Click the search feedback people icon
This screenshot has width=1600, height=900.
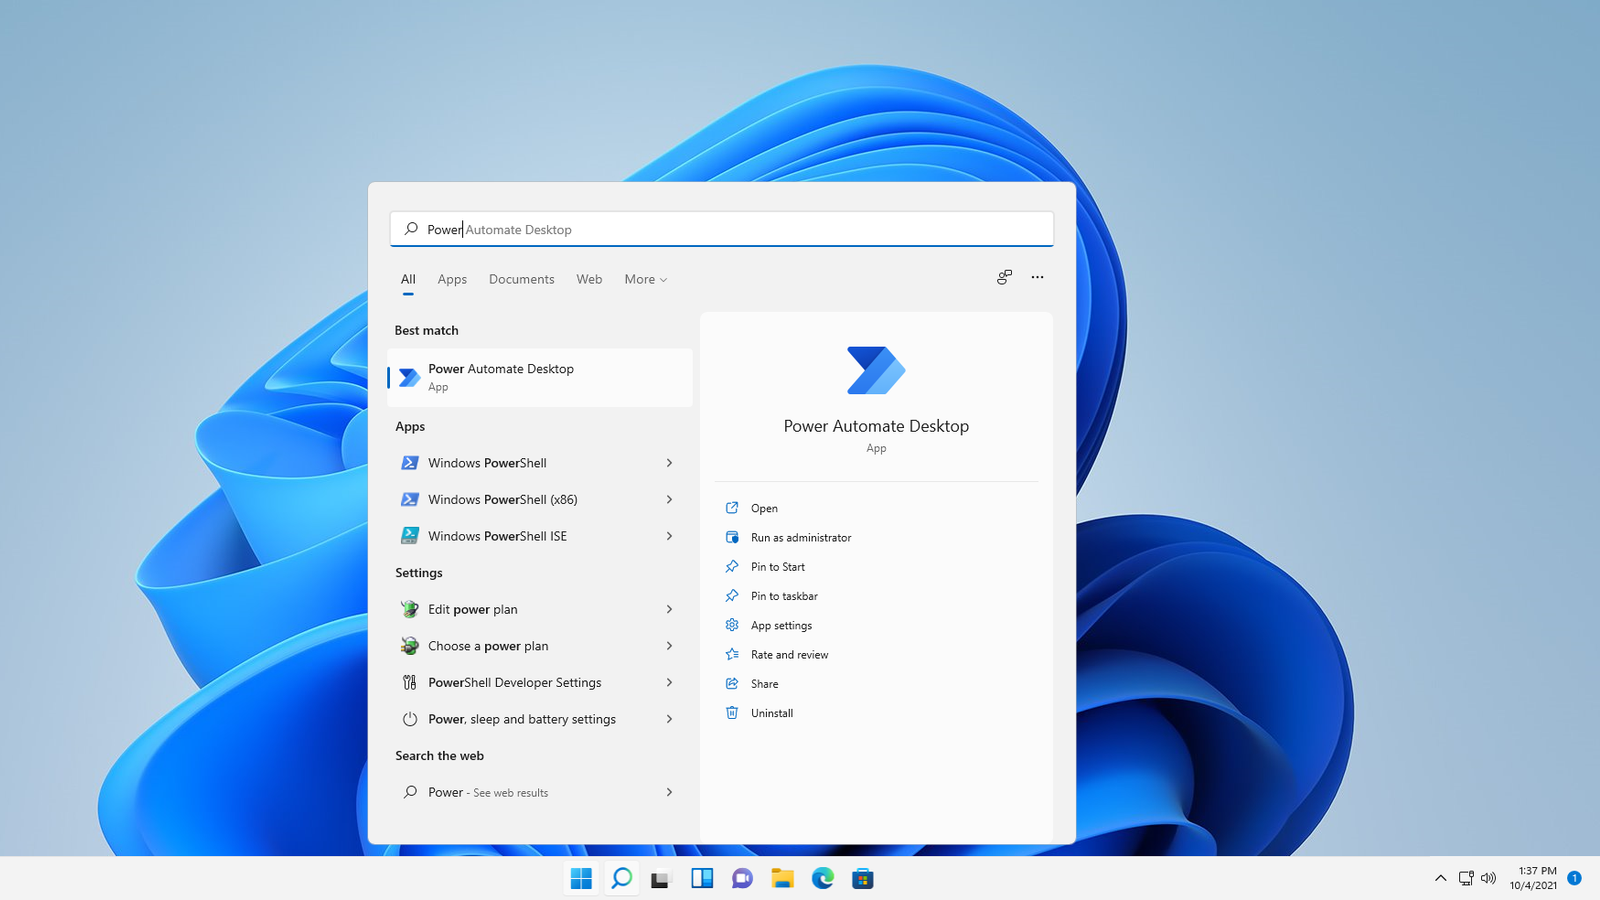1004,277
